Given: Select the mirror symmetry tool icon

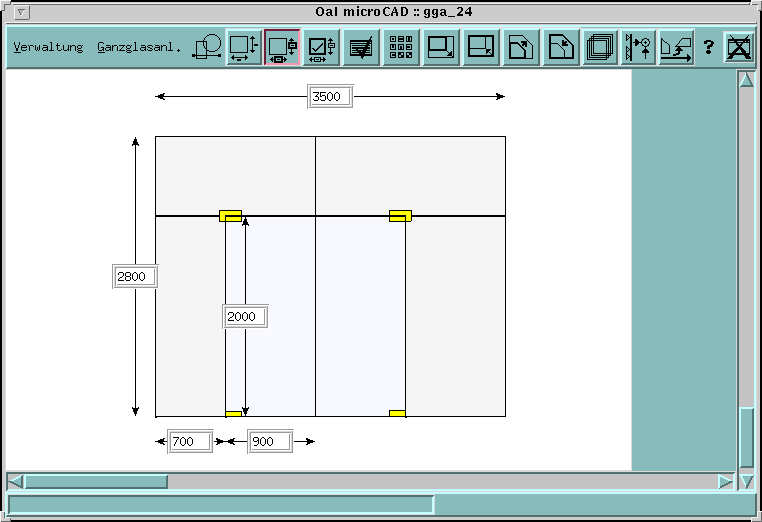Looking at the screenshot, I should click(639, 47).
